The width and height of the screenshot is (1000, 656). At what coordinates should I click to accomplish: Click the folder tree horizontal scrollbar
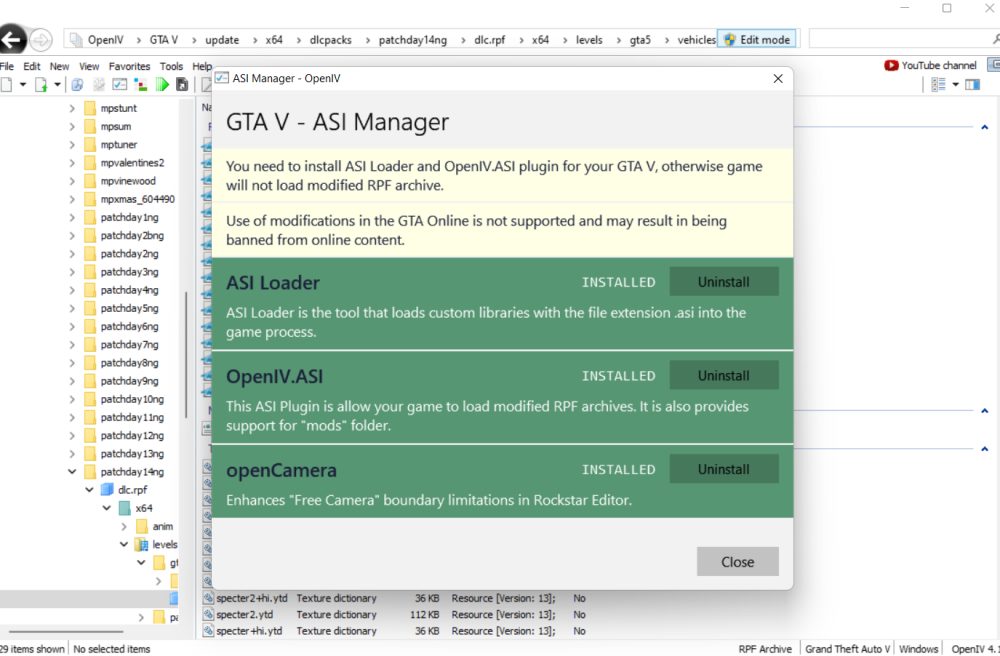[x=65, y=632]
